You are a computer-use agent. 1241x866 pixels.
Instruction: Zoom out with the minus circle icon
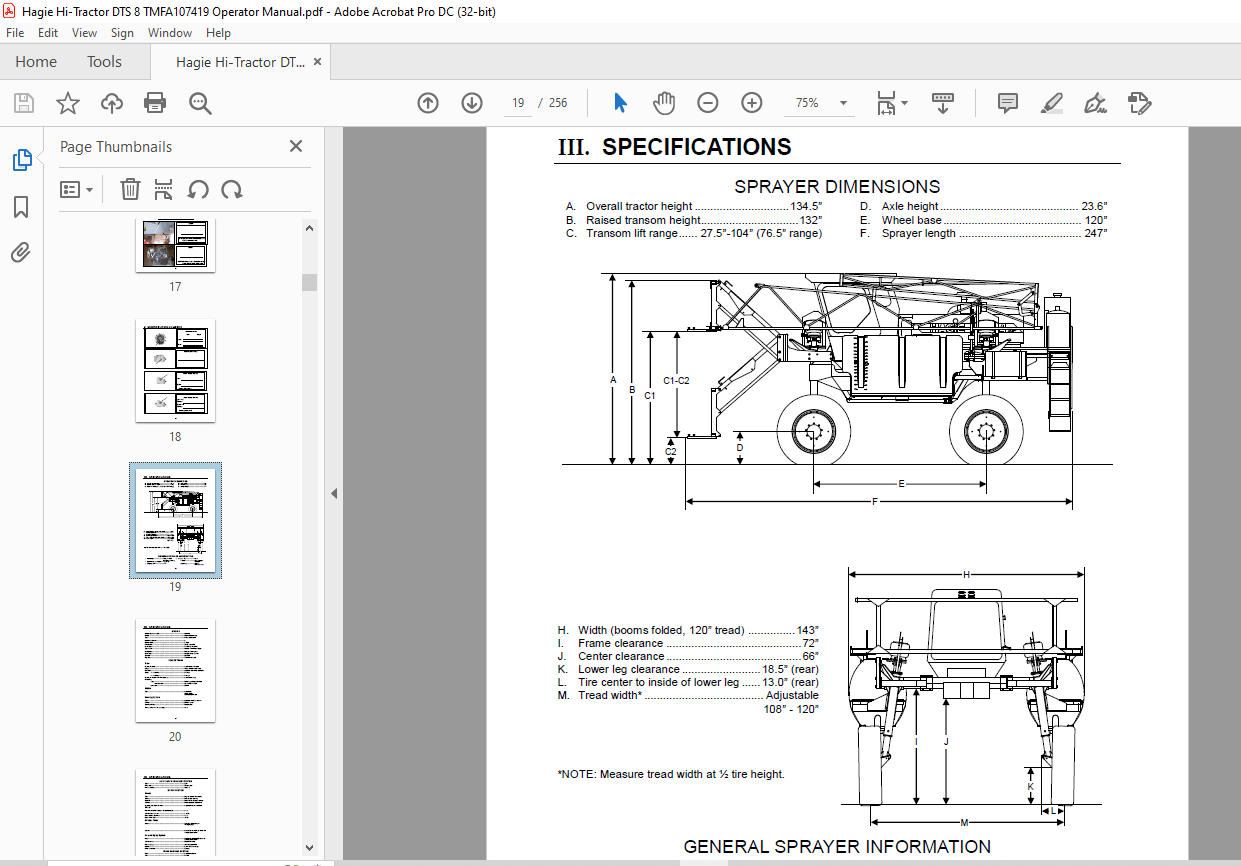[708, 103]
